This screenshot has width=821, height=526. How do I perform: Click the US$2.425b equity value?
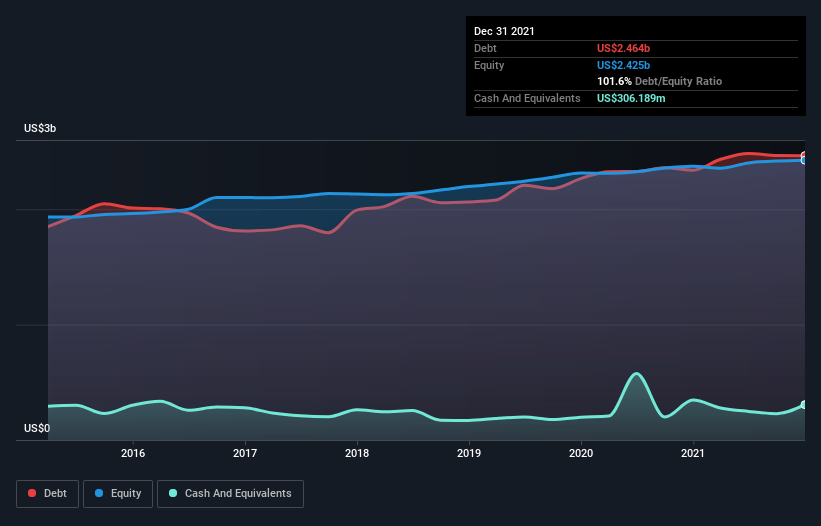click(x=623, y=65)
